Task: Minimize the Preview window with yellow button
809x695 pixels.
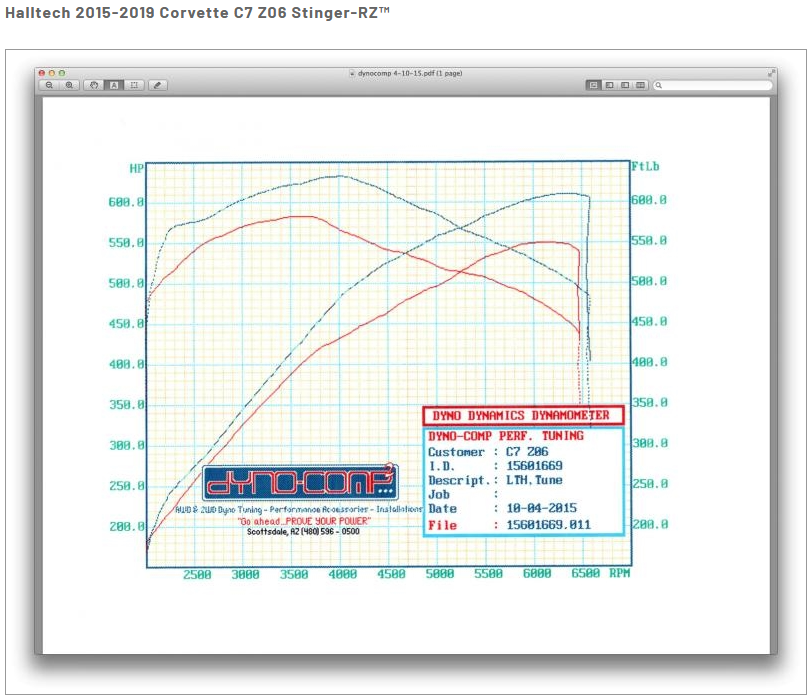Action: coord(52,73)
